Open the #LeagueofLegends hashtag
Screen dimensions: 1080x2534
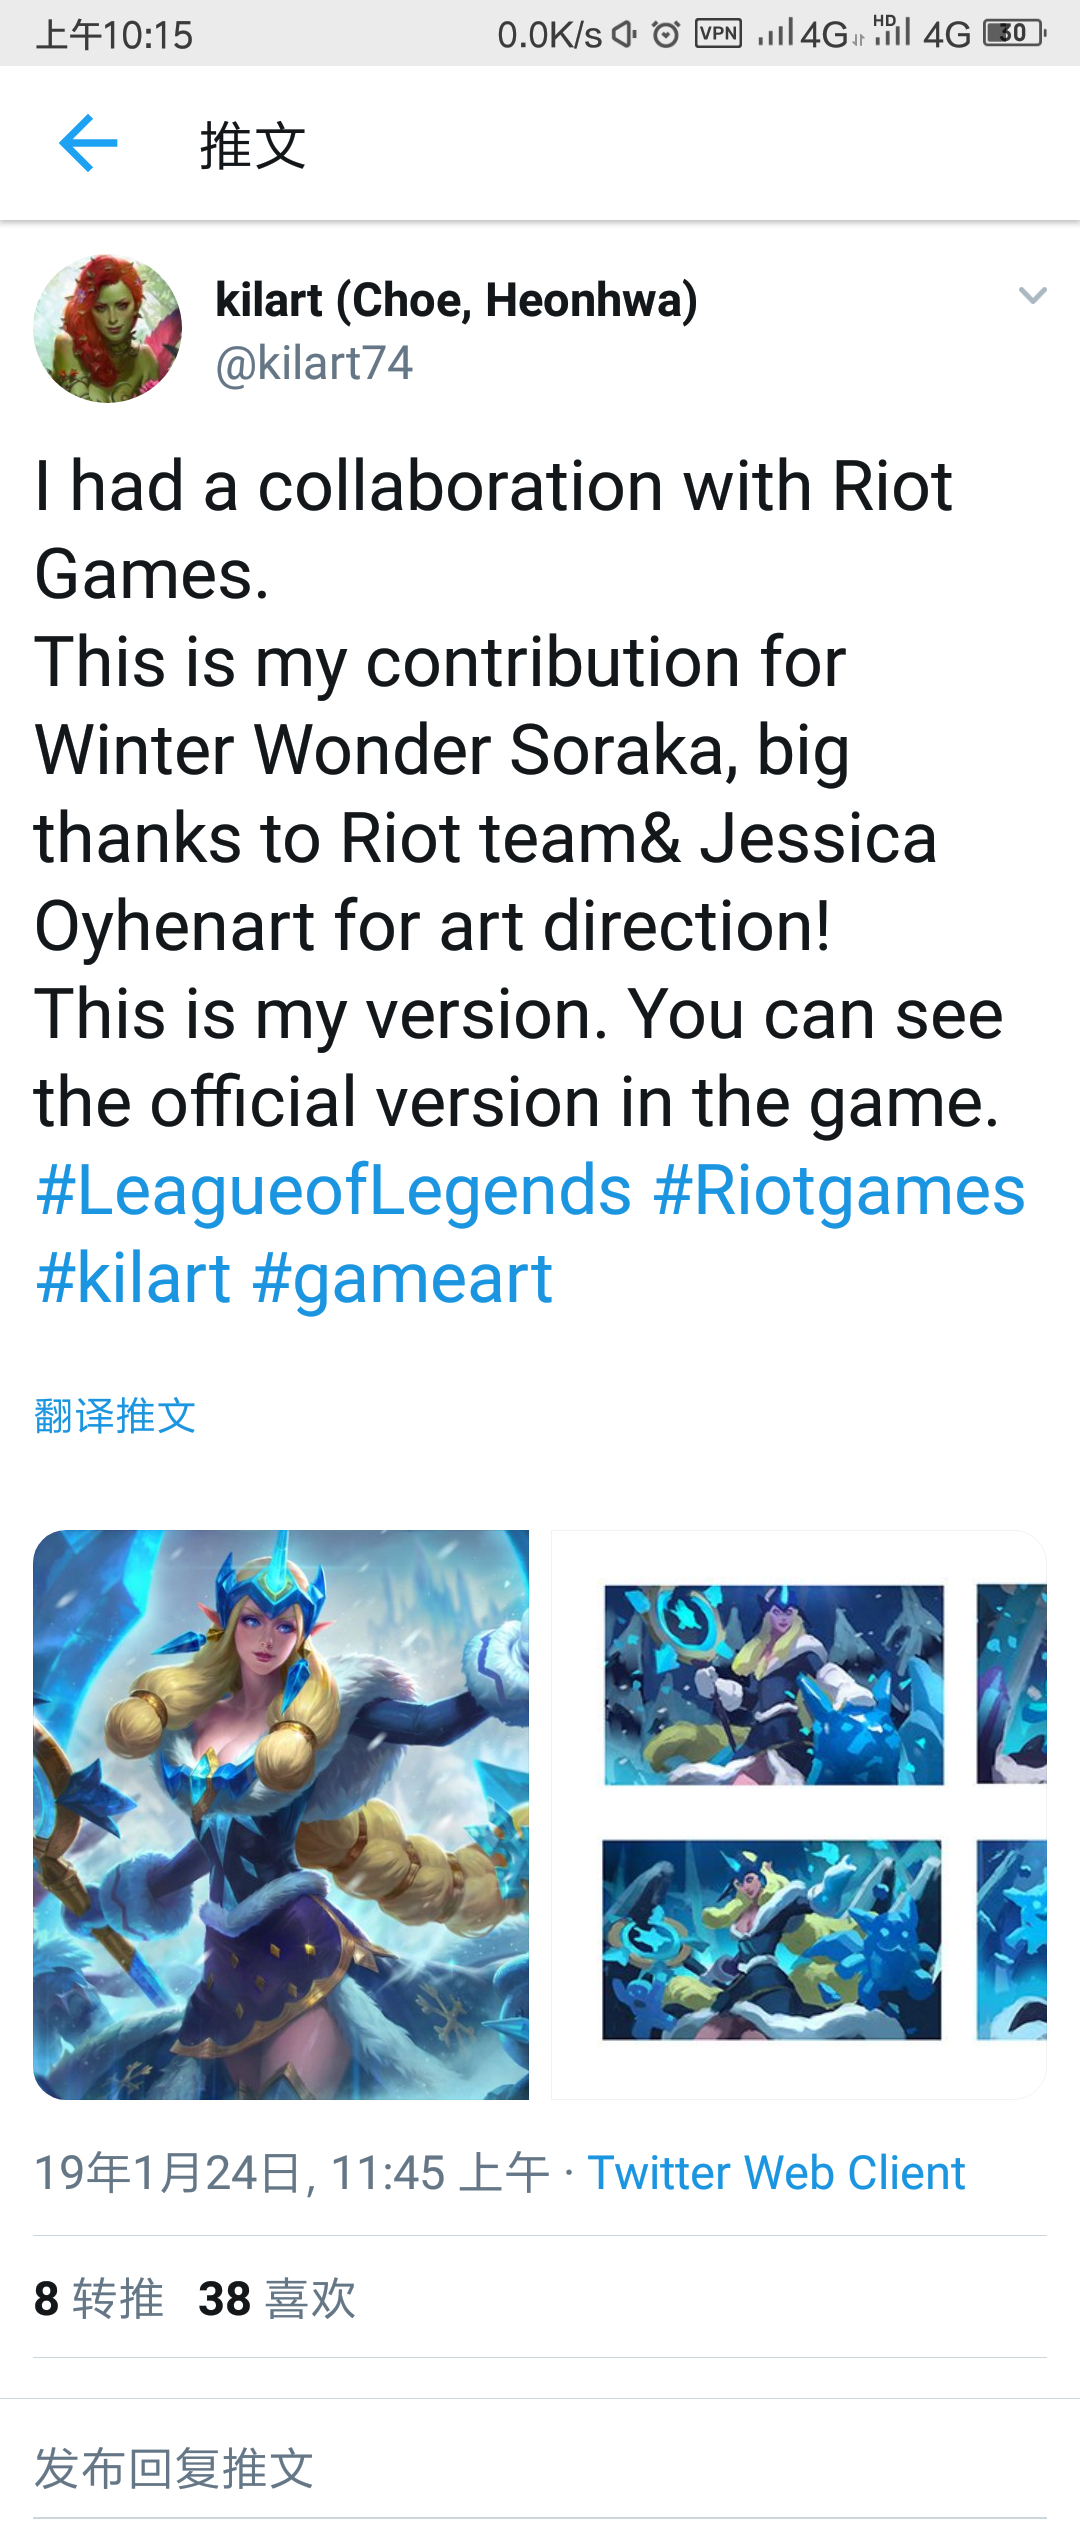tap(334, 1191)
